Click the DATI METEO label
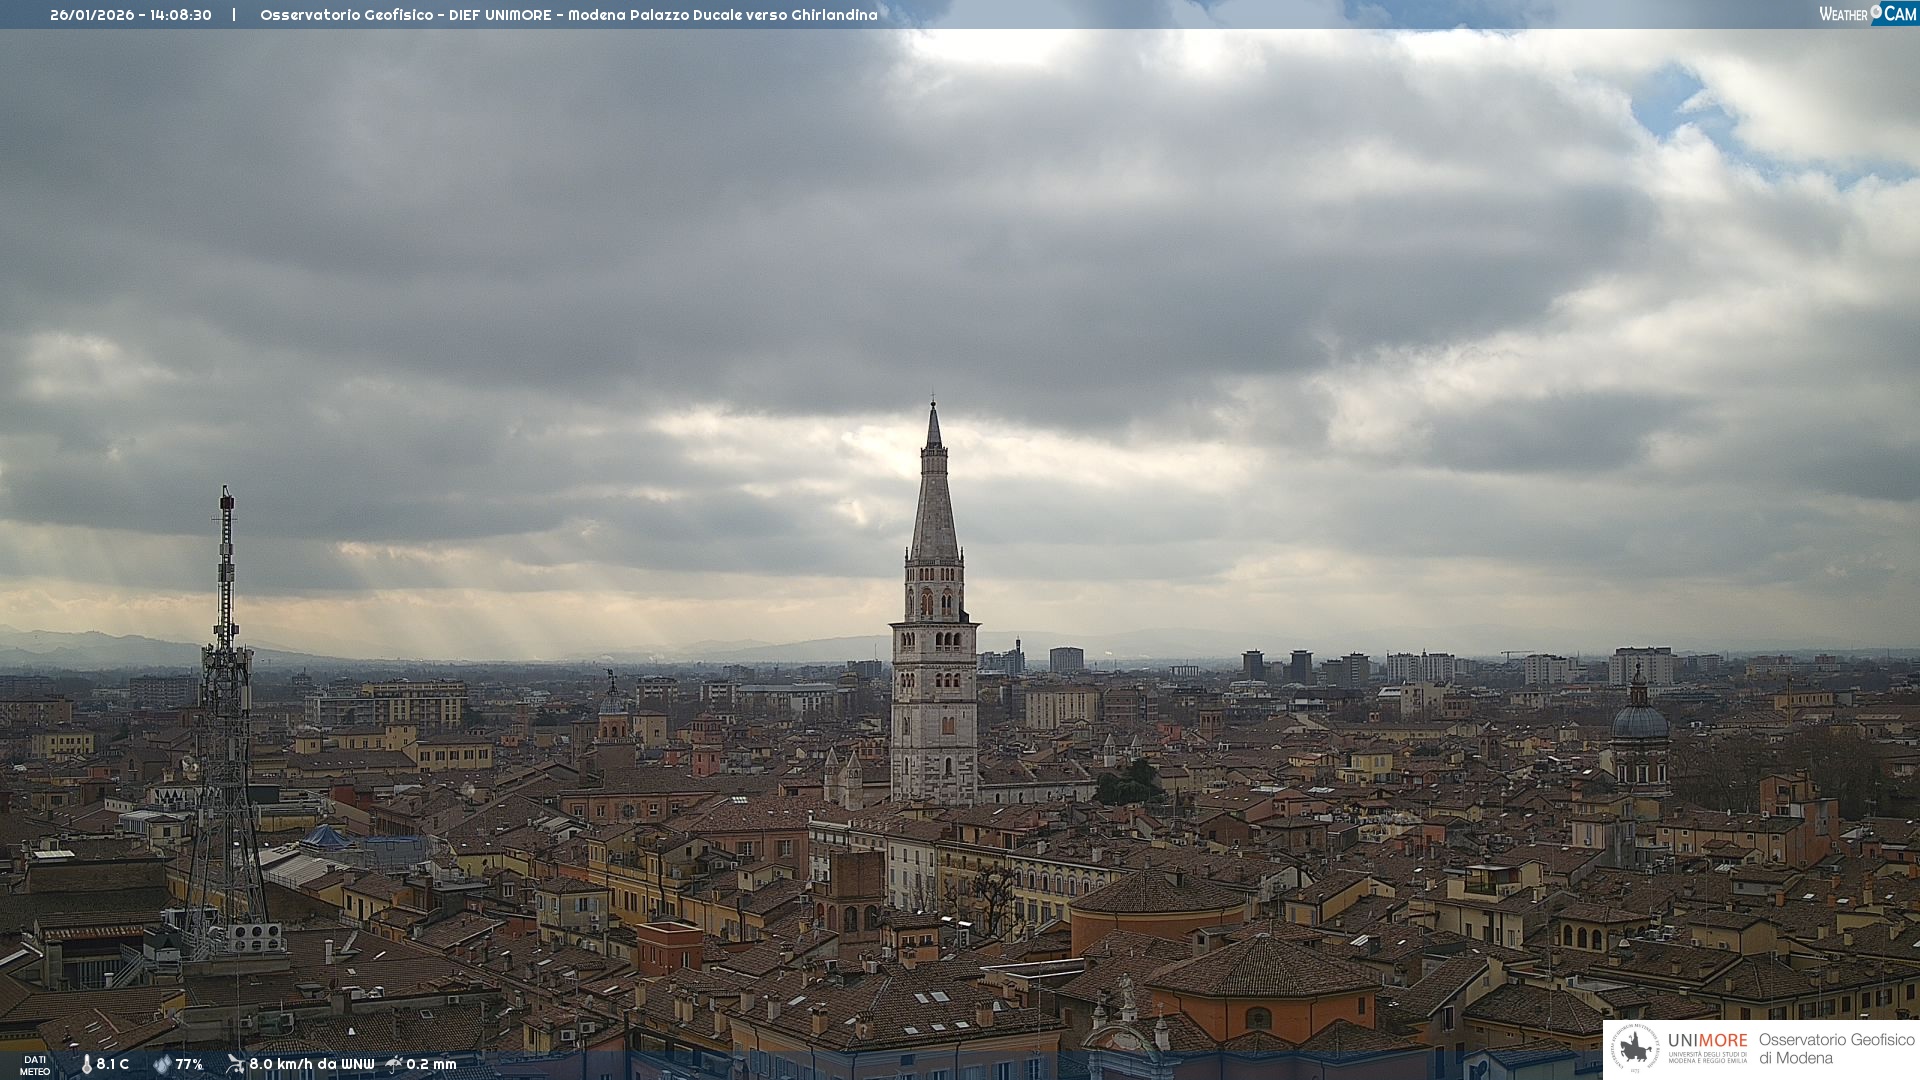Viewport: 1920px width, 1080px height. click(x=35, y=1065)
